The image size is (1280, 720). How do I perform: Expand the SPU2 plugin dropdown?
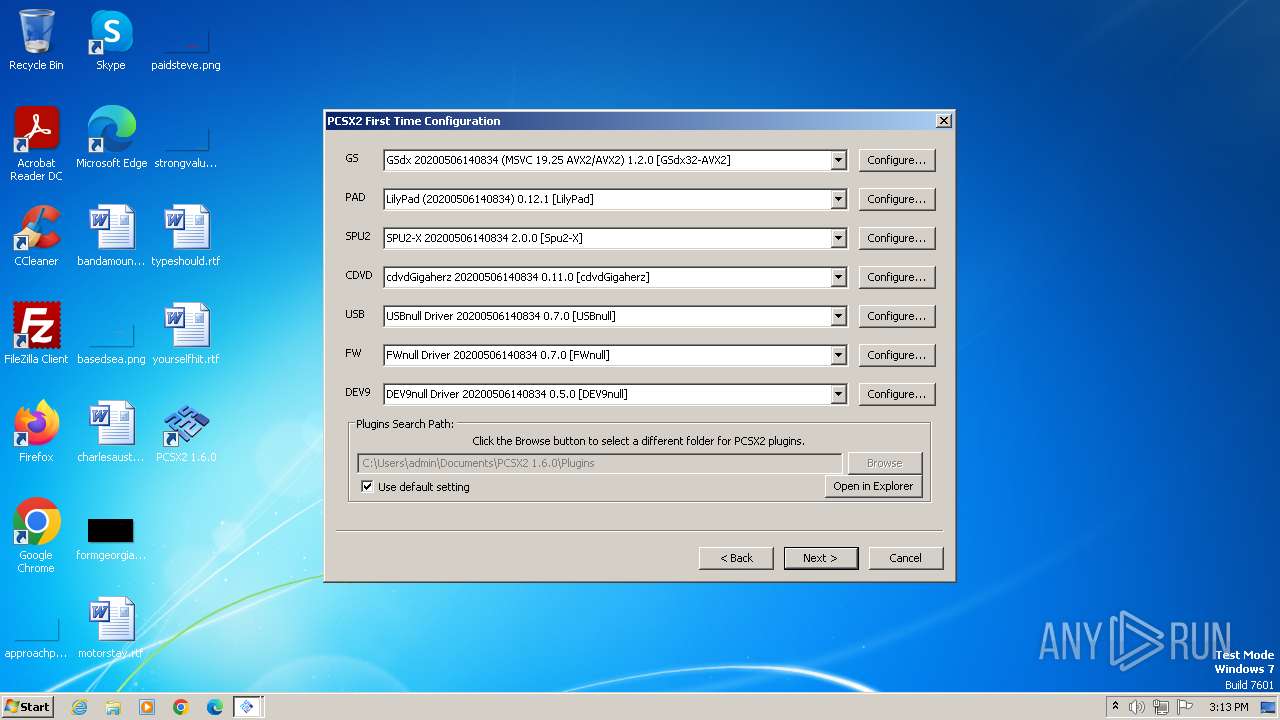838,238
